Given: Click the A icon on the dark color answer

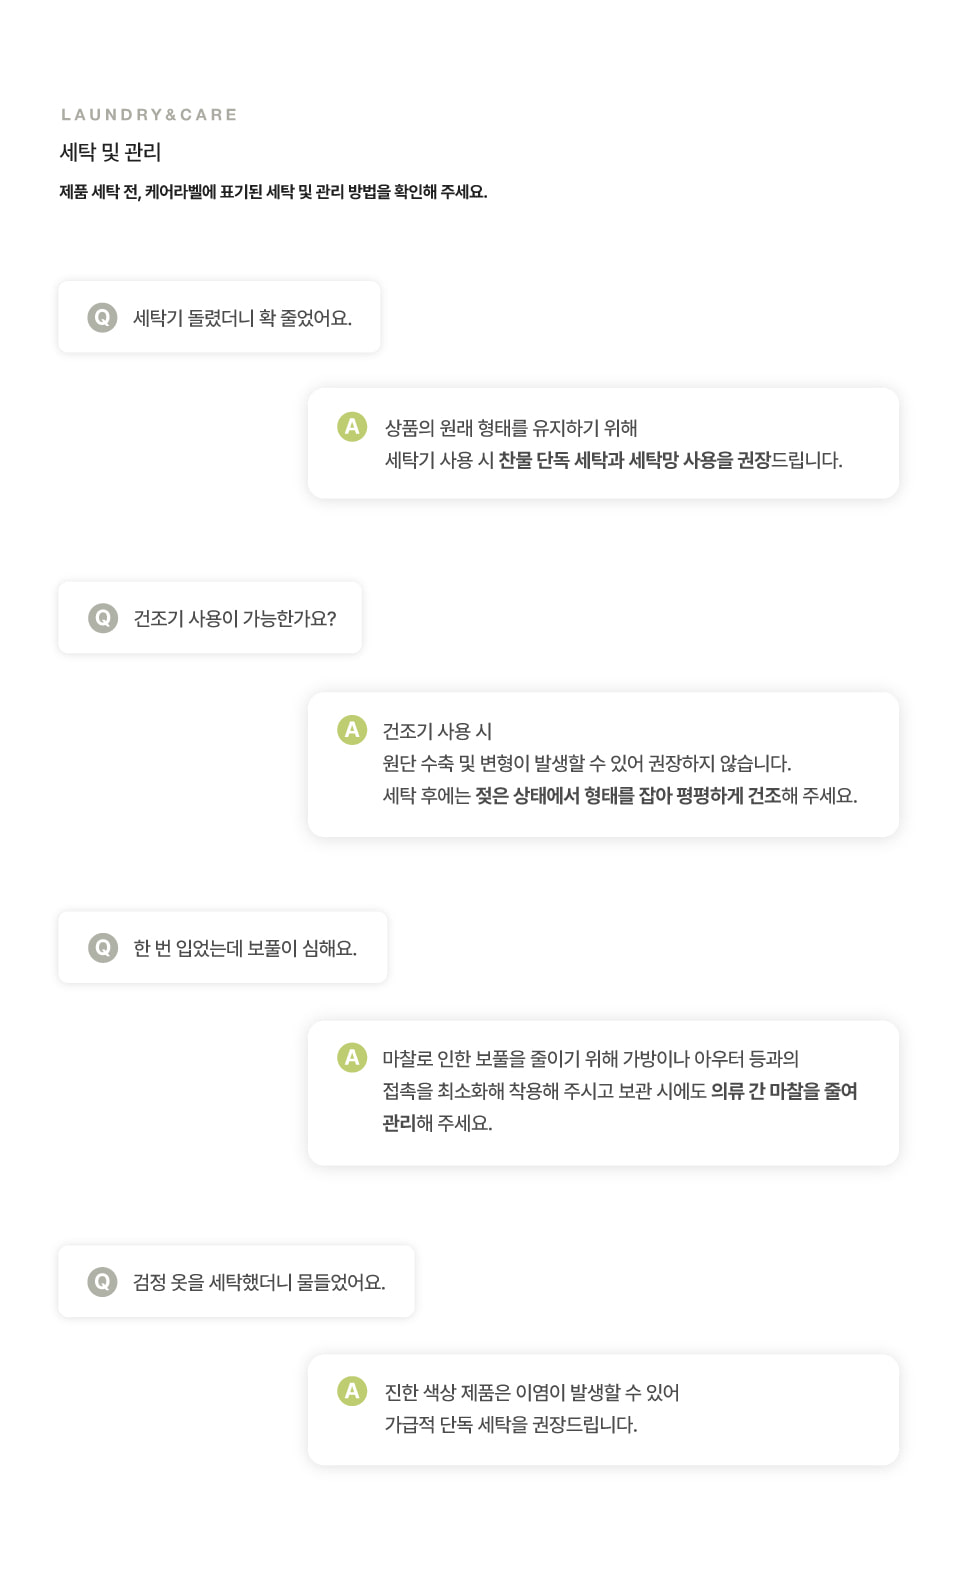Looking at the screenshot, I should point(352,1391).
